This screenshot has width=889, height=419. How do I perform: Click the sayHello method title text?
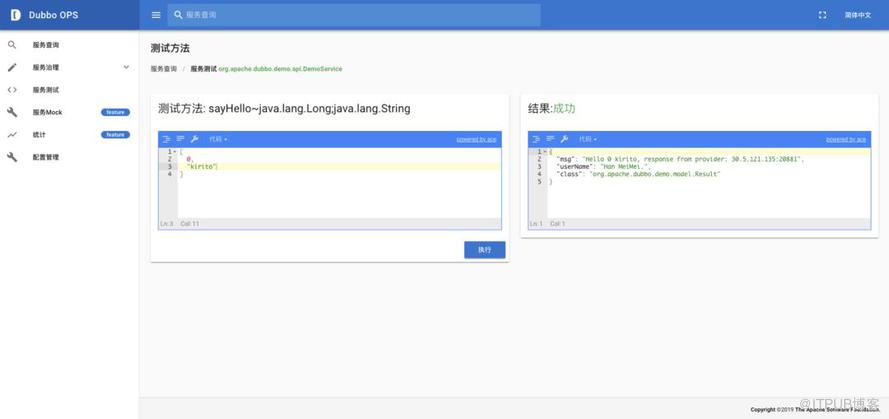(284, 109)
